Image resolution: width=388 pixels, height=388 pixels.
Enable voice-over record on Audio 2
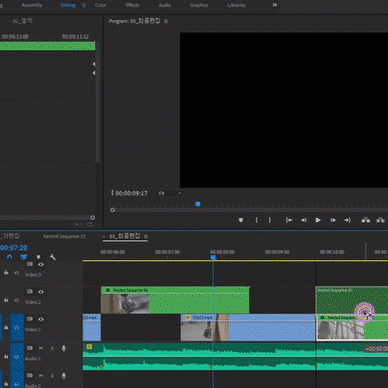click(x=64, y=376)
